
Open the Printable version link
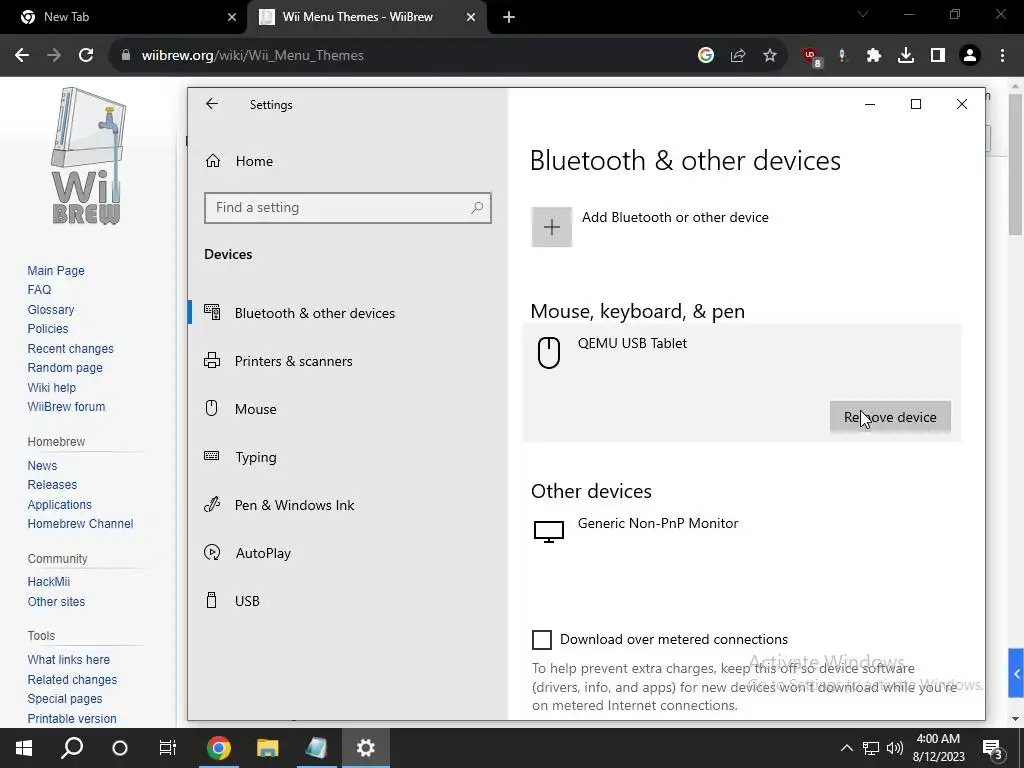pos(72,718)
